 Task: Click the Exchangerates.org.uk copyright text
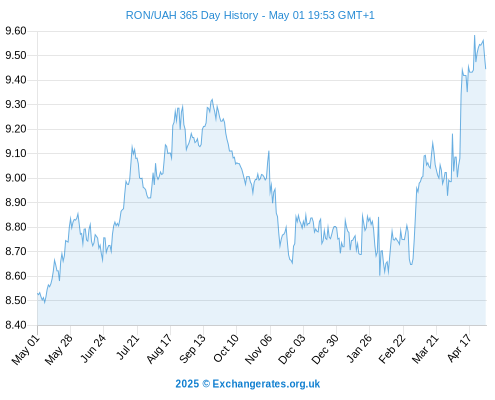coord(248,384)
